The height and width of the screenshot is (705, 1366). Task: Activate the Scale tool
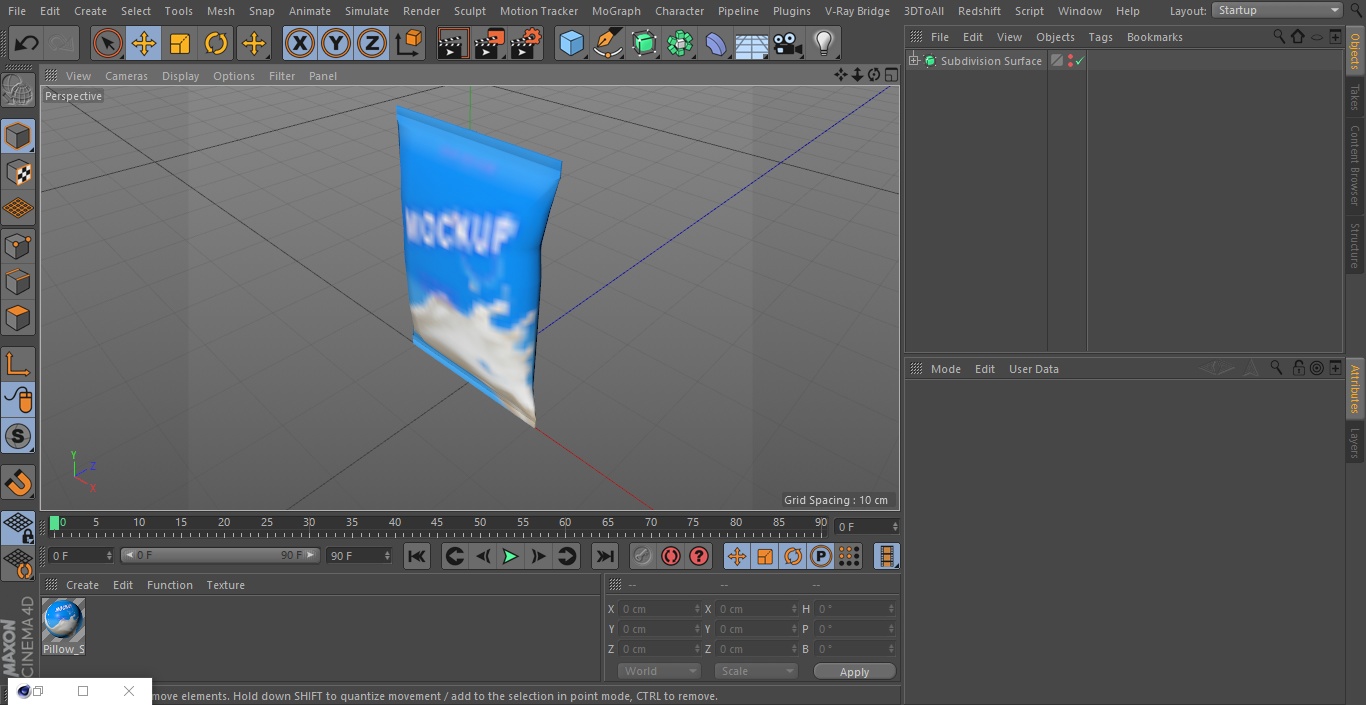180,43
